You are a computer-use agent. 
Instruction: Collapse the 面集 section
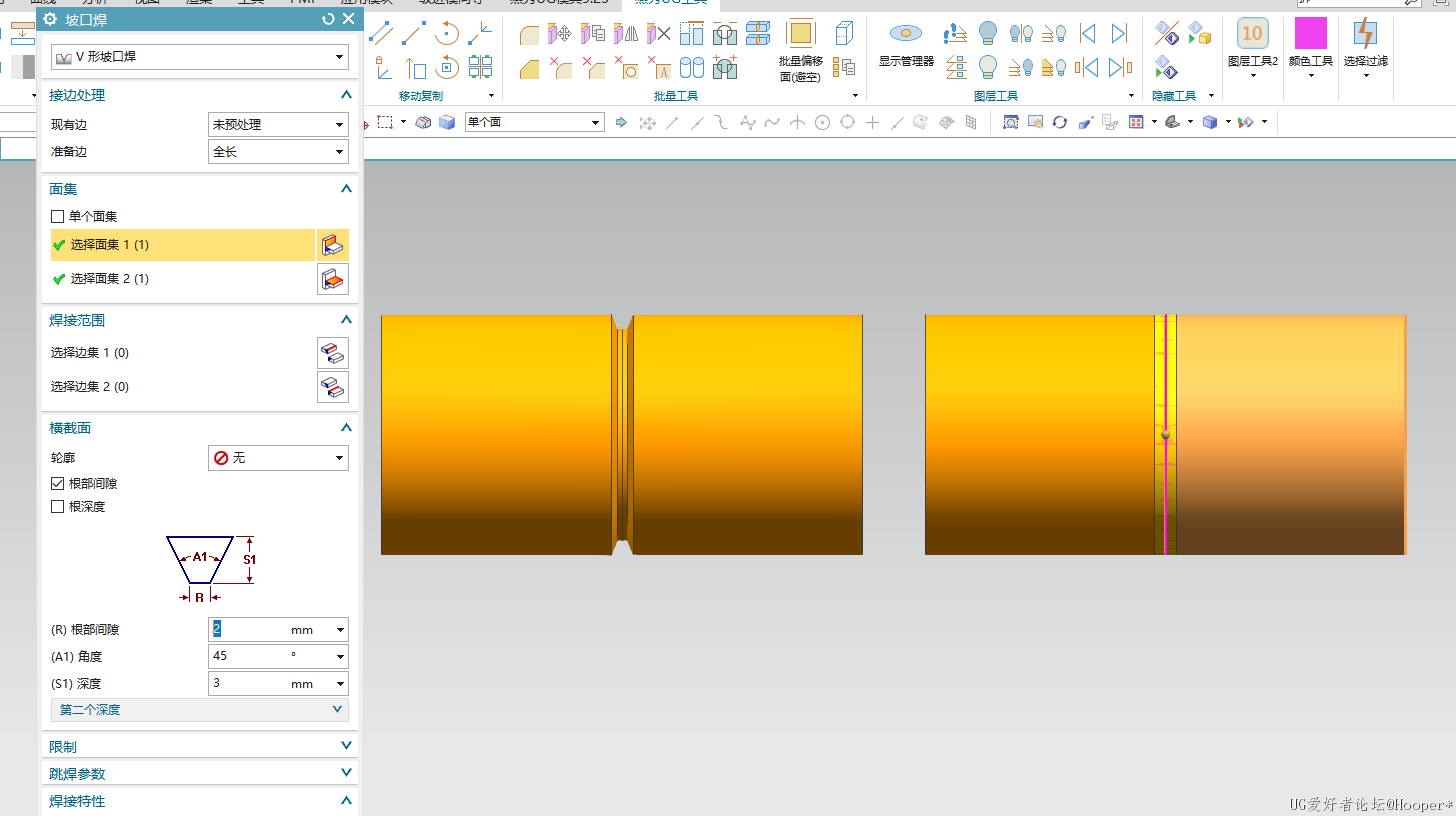pos(346,189)
